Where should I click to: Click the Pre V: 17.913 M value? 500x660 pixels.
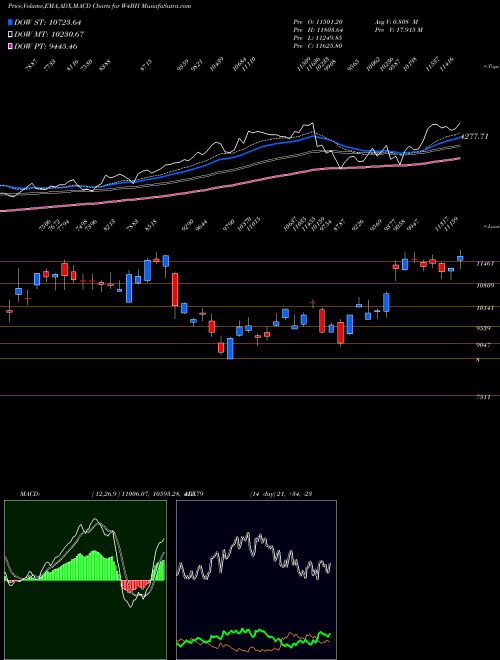(399, 29)
